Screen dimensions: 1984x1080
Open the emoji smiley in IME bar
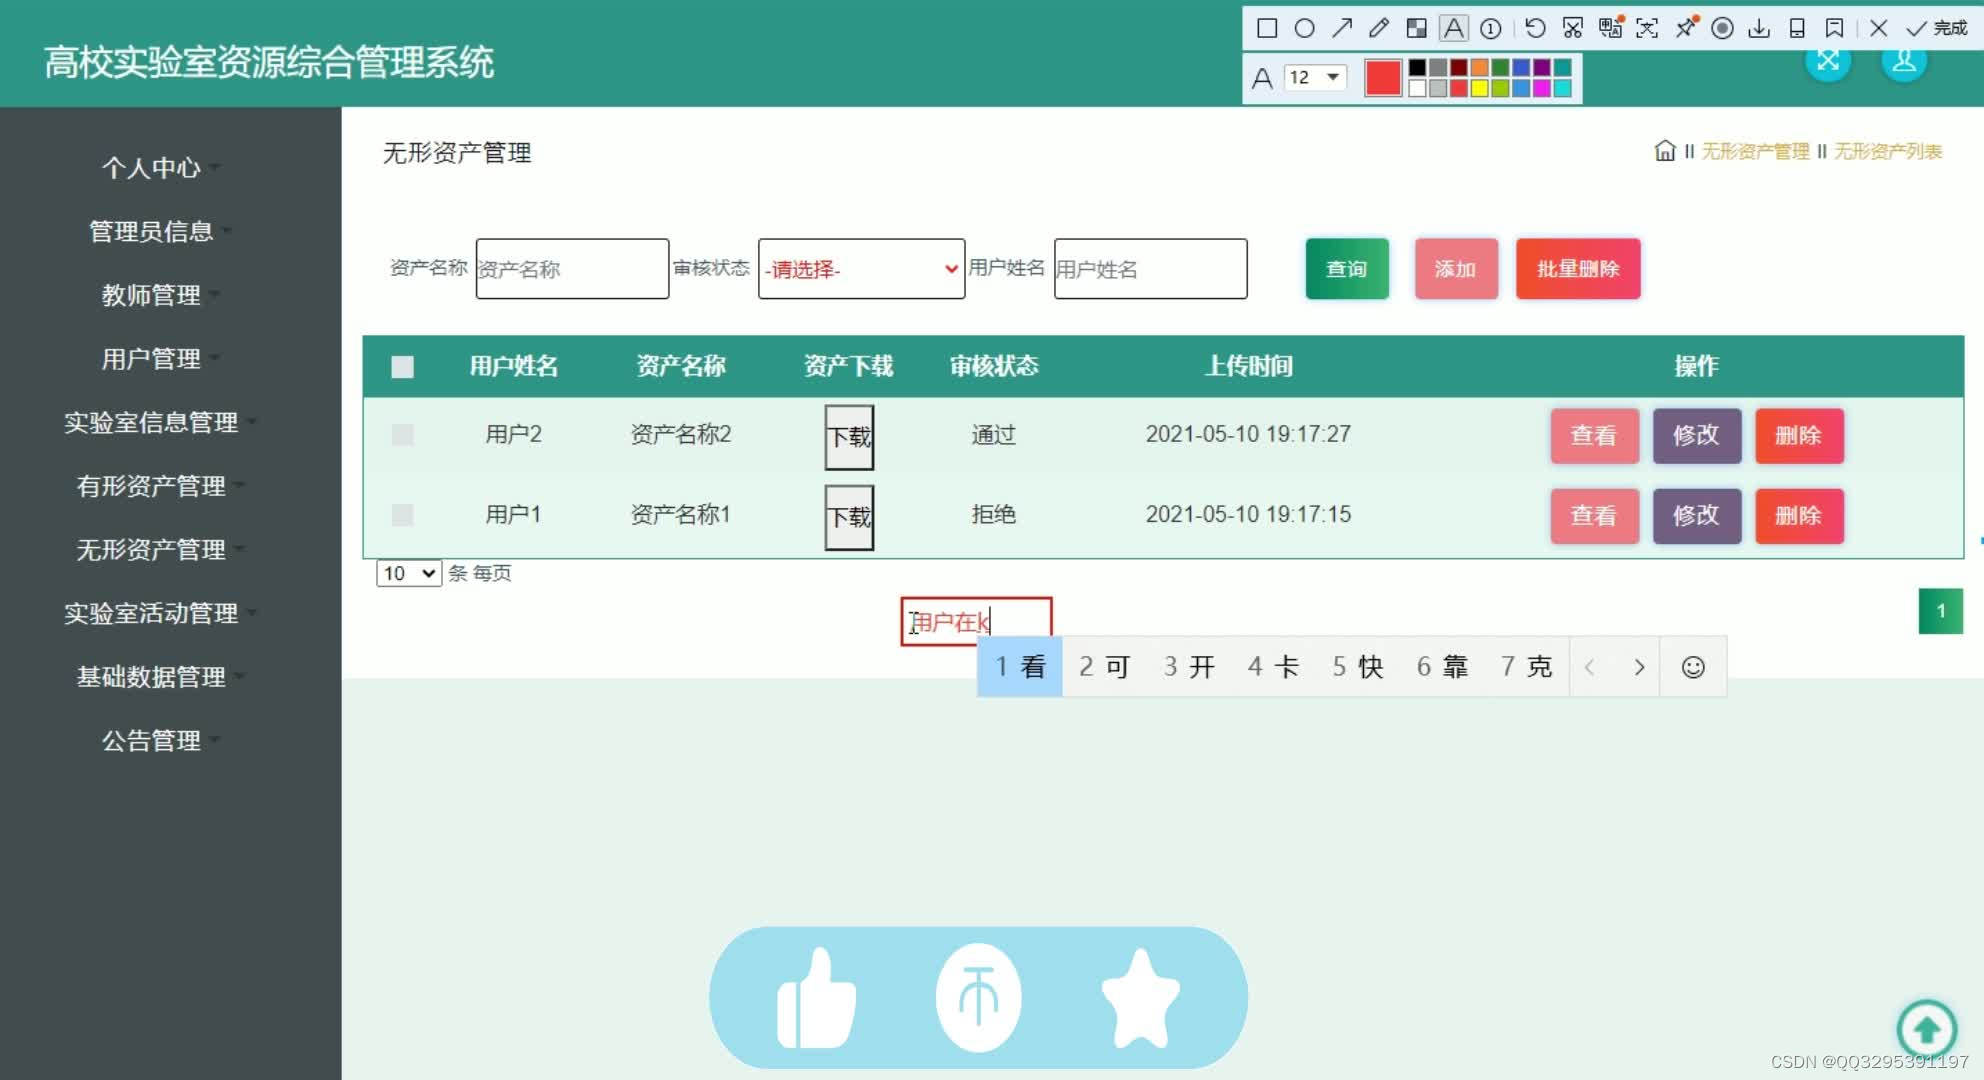coord(1693,667)
